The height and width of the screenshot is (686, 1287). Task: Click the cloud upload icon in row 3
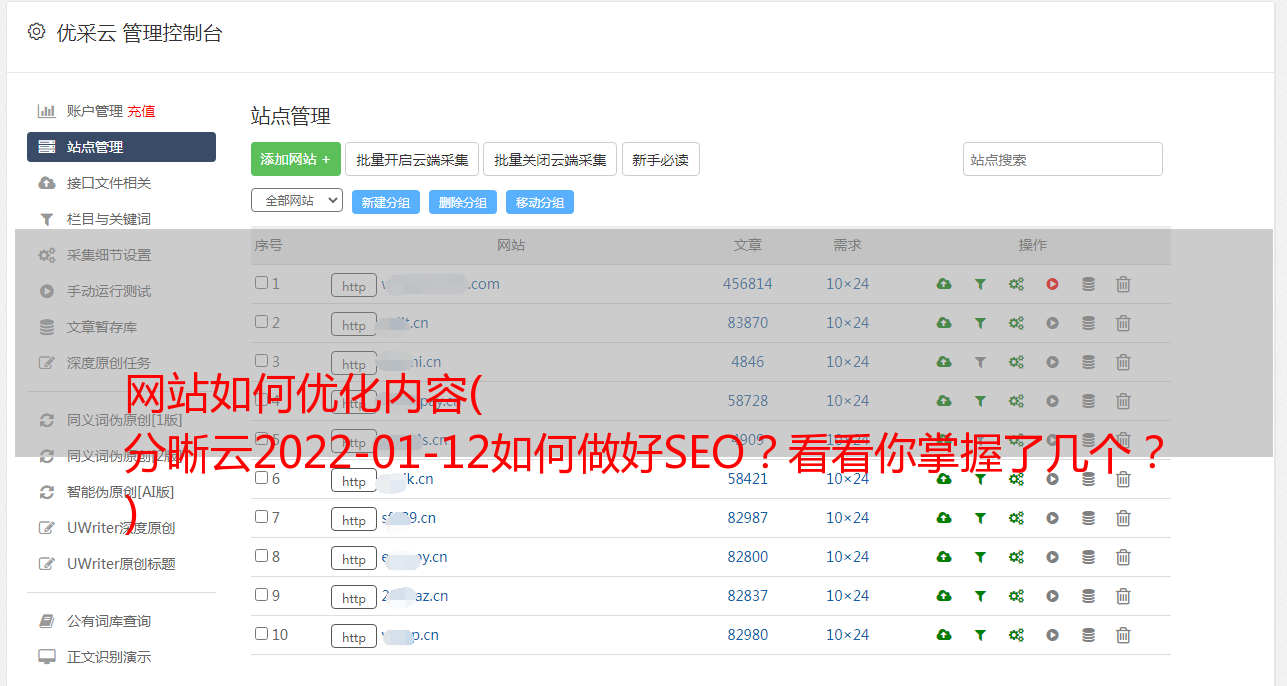click(x=944, y=362)
